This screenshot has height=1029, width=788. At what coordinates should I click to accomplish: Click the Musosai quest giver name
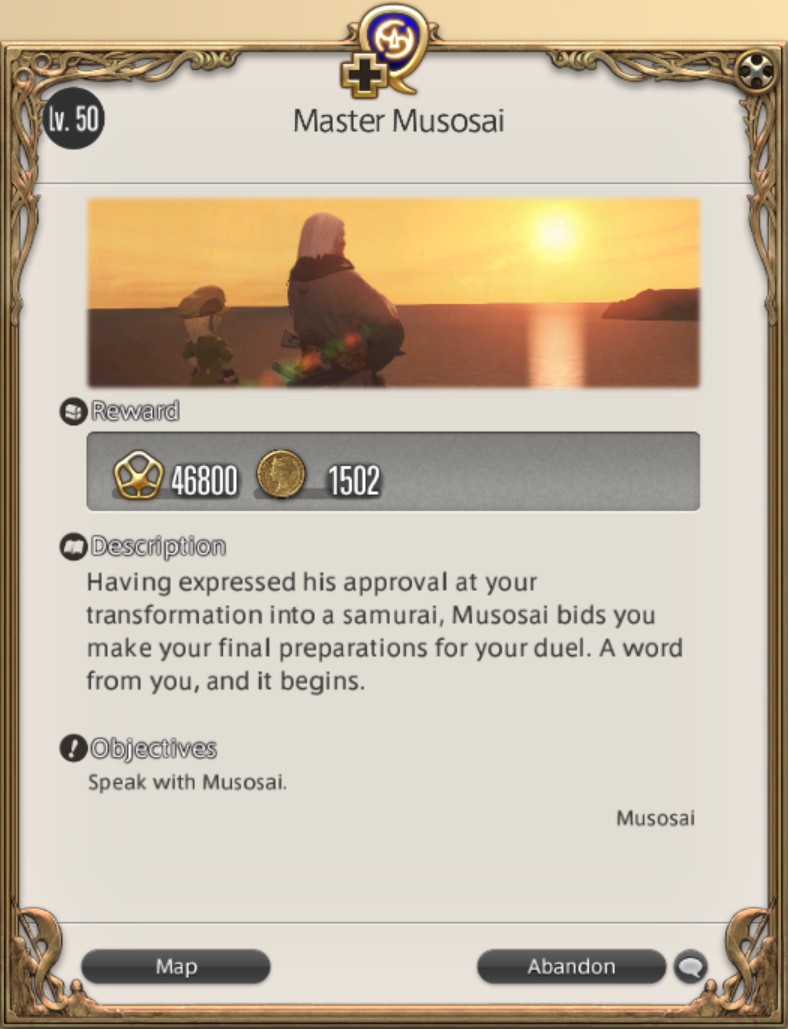tap(655, 818)
